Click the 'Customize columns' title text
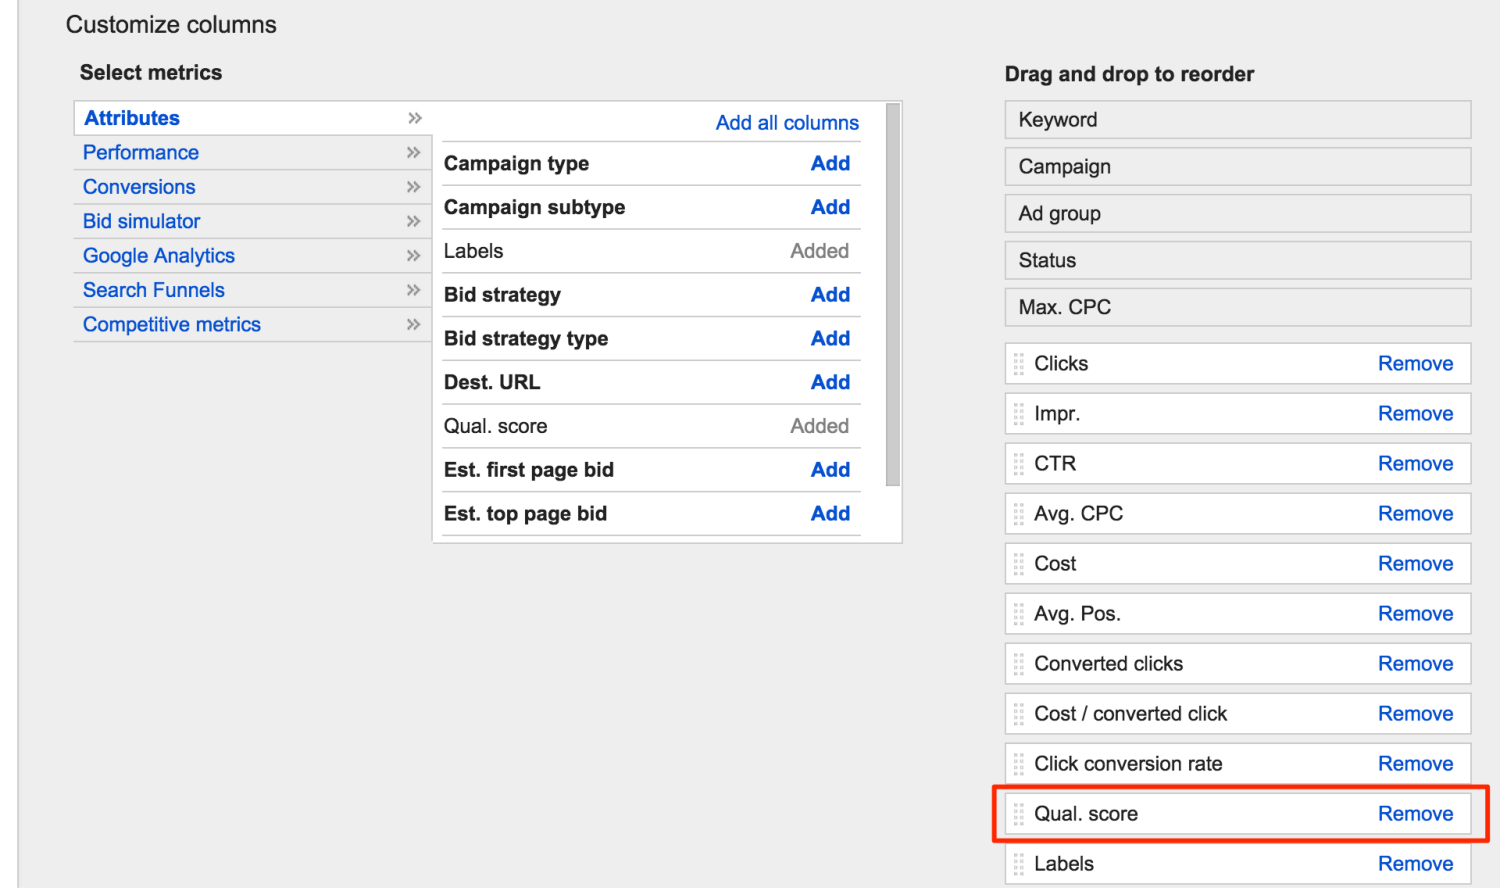 [x=171, y=25]
